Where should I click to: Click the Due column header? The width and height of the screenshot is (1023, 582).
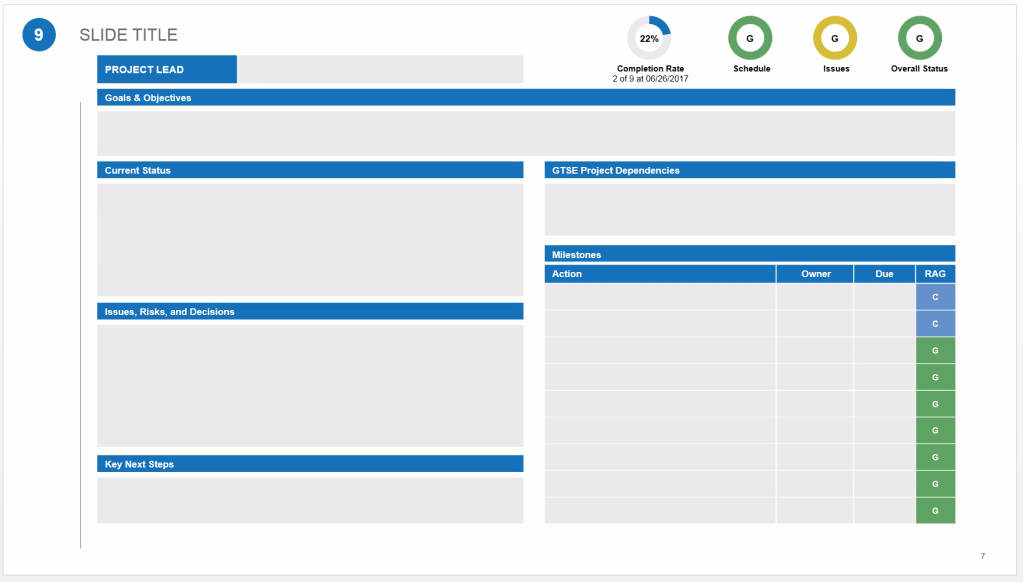(884, 274)
